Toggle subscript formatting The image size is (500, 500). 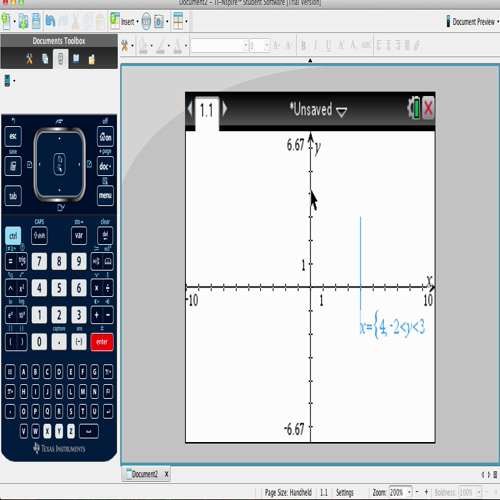[353, 45]
